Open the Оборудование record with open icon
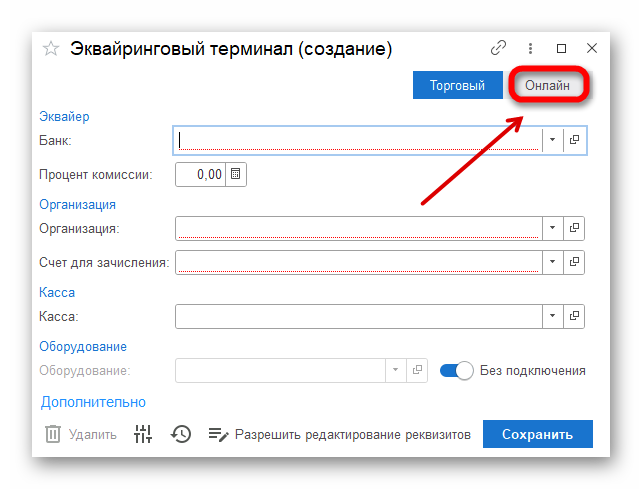This screenshot has height=489, width=642. pyautogui.click(x=417, y=370)
